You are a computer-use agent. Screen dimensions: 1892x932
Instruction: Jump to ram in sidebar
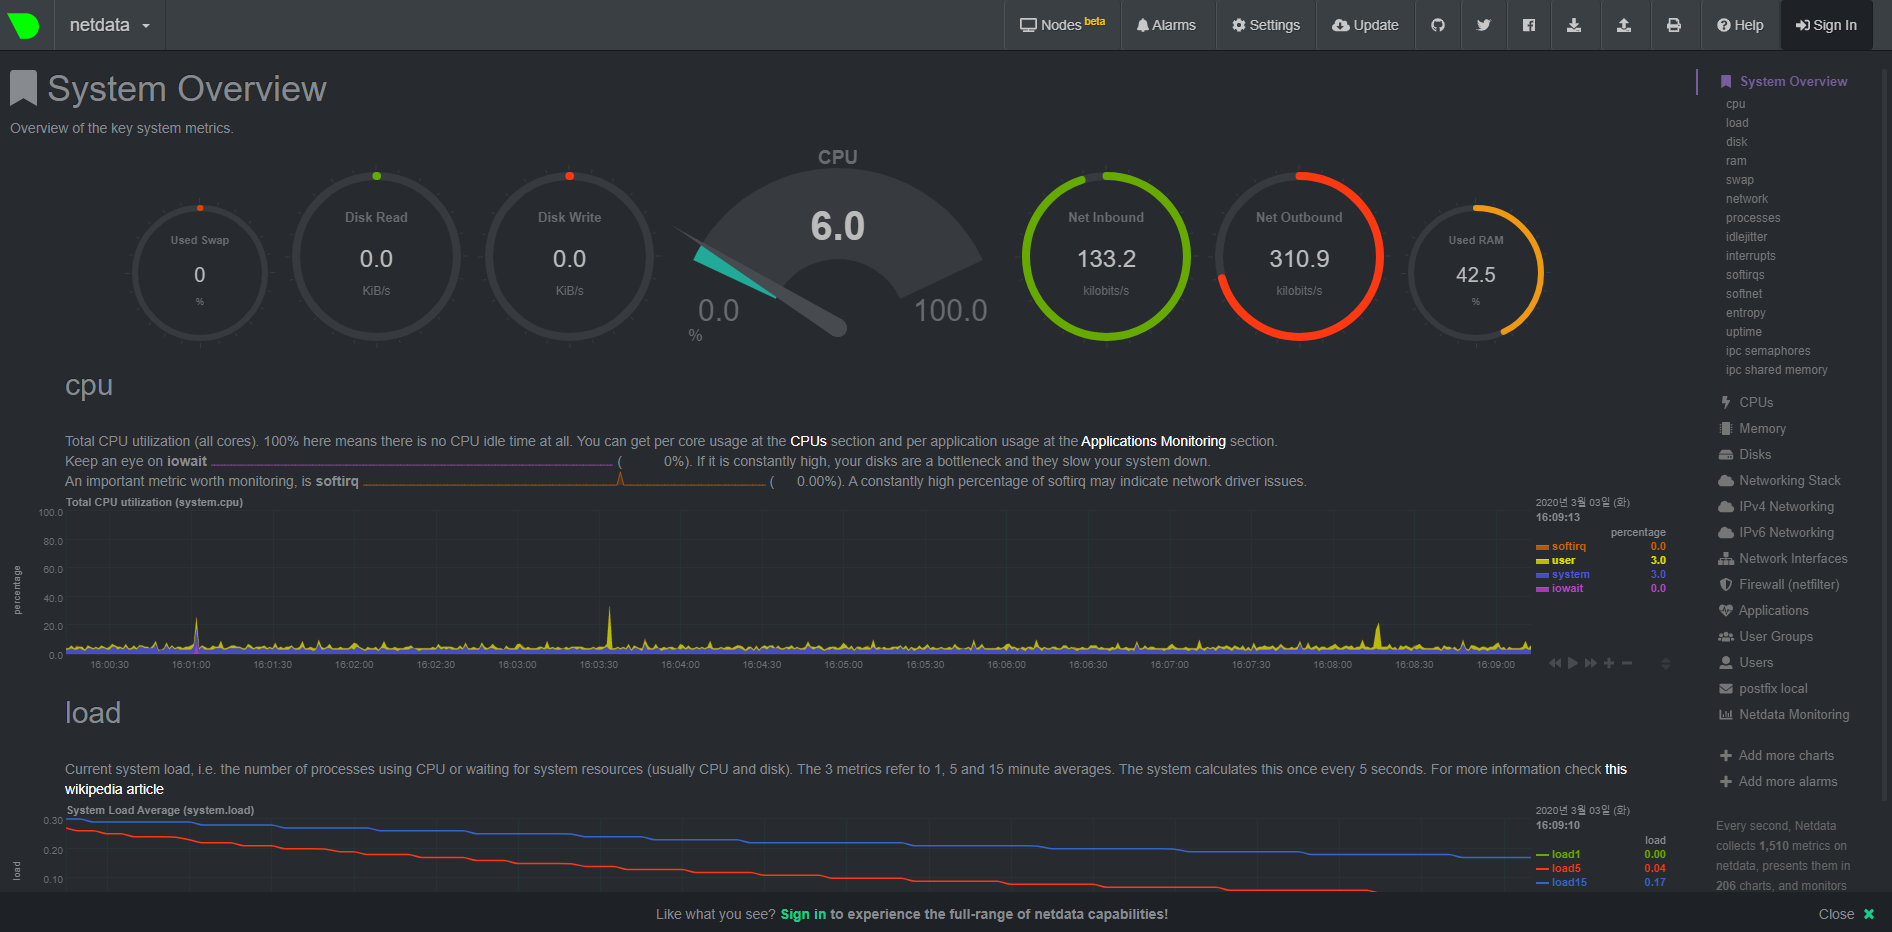click(1736, 161)
